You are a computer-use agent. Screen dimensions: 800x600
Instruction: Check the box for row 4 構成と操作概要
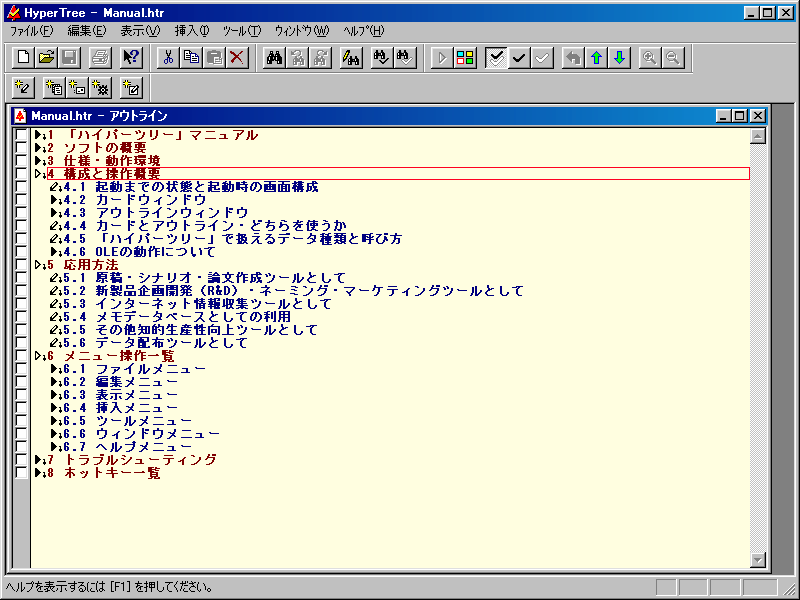[x=21, y=174]
